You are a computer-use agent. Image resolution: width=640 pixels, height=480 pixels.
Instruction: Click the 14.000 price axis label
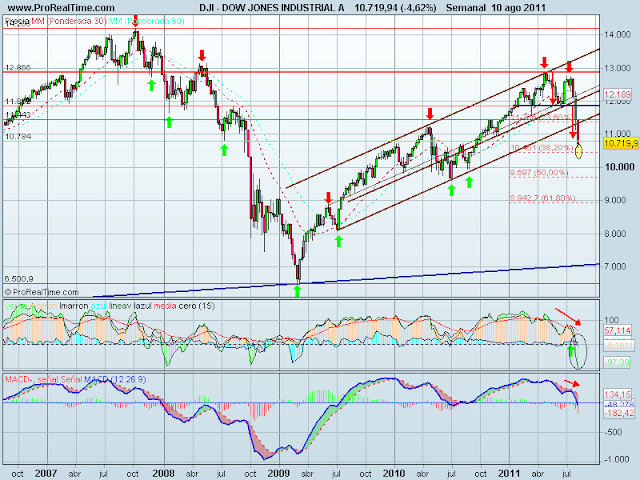click(617, 35)
